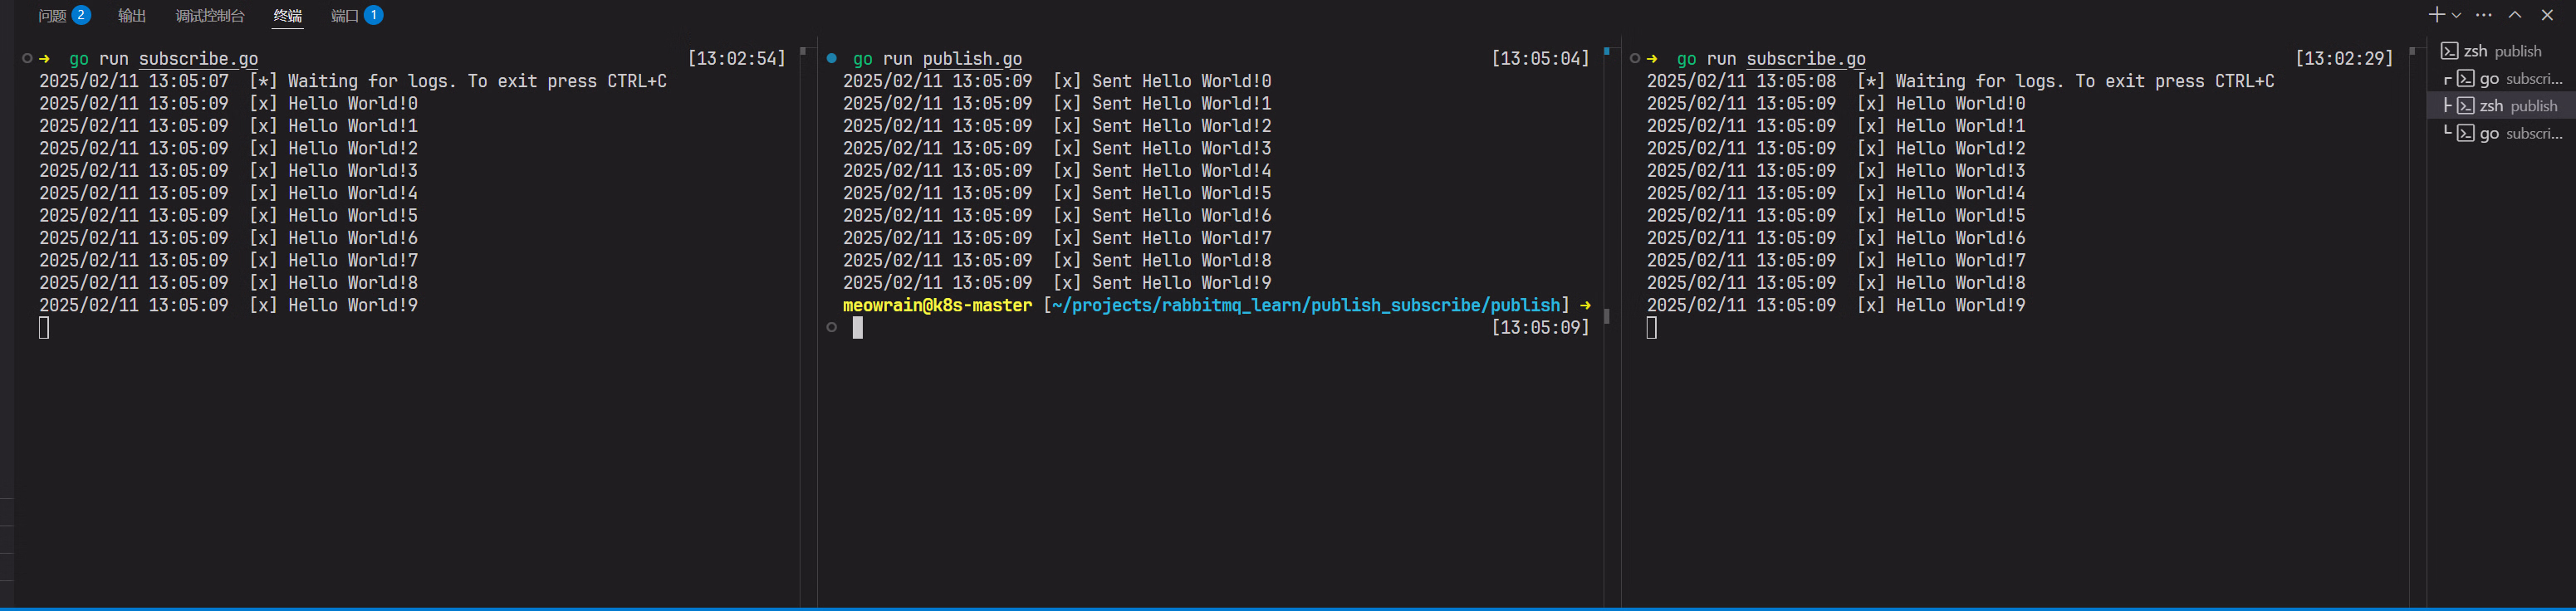Switch to the 端口 (Ports) tab
This screenshot has height=611, width=2576.
(x=345, y=16)
